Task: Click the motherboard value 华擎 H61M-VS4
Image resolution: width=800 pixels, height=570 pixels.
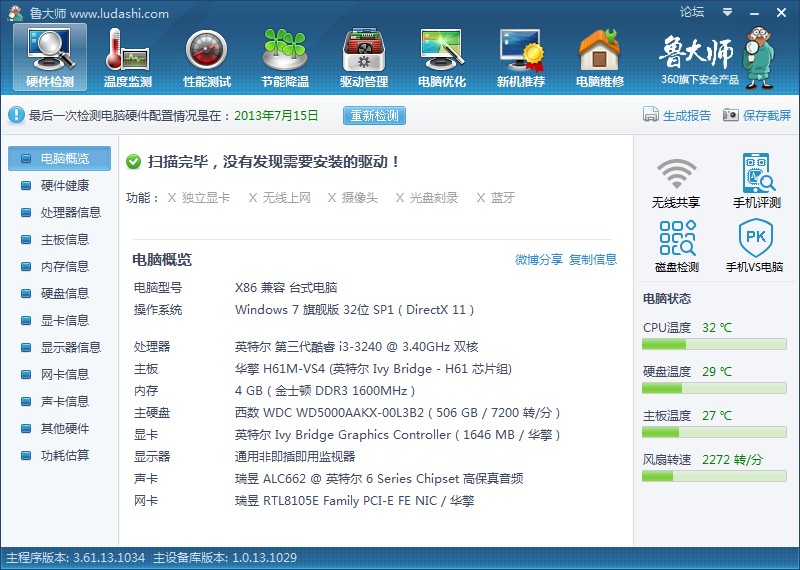Action: pyautogui.click(x=373, y=369)
